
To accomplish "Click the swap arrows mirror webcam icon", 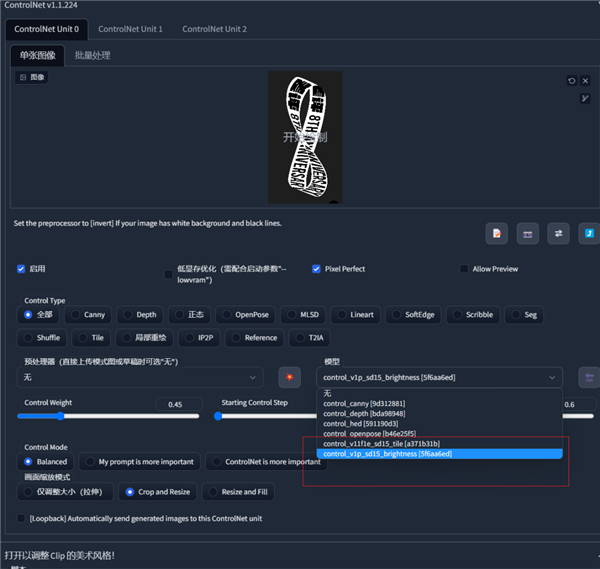I will [x=558, y=233].
